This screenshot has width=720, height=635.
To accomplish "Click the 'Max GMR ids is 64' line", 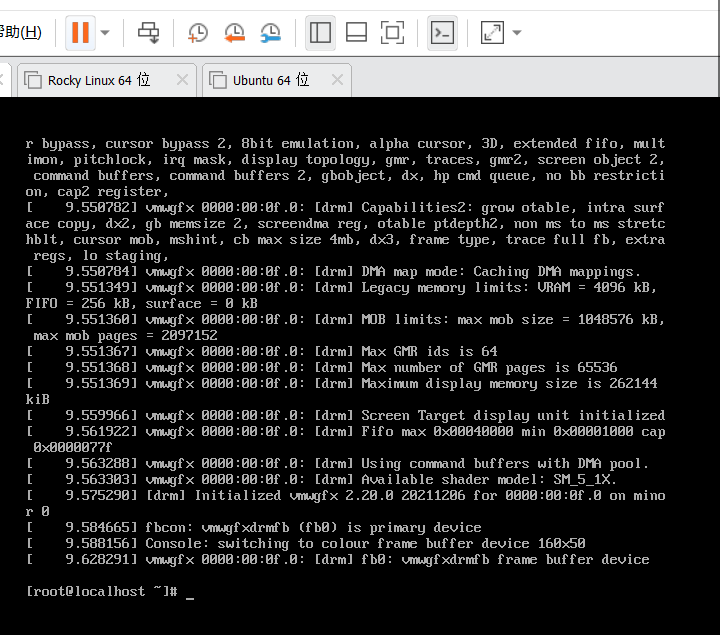I will [x=262, y=351].
